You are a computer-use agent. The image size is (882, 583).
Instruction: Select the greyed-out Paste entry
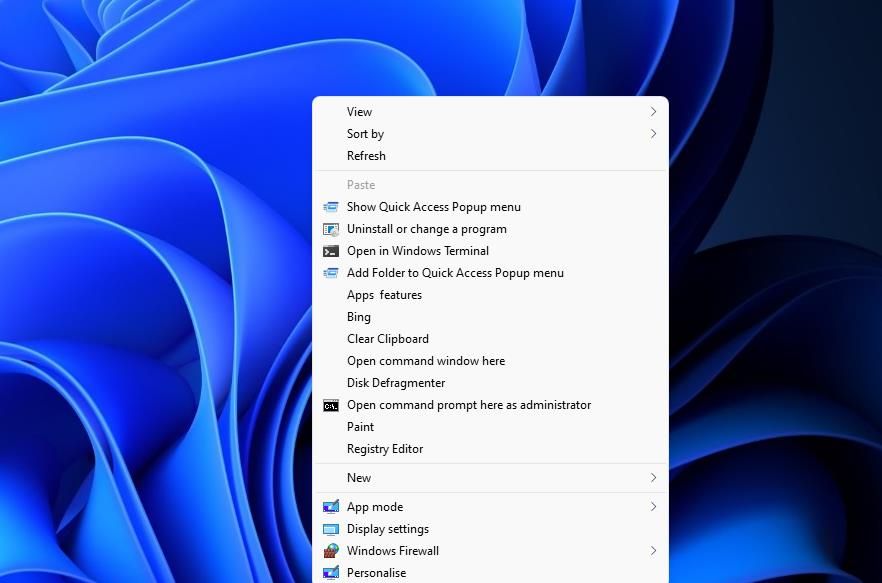coord(490,185)
